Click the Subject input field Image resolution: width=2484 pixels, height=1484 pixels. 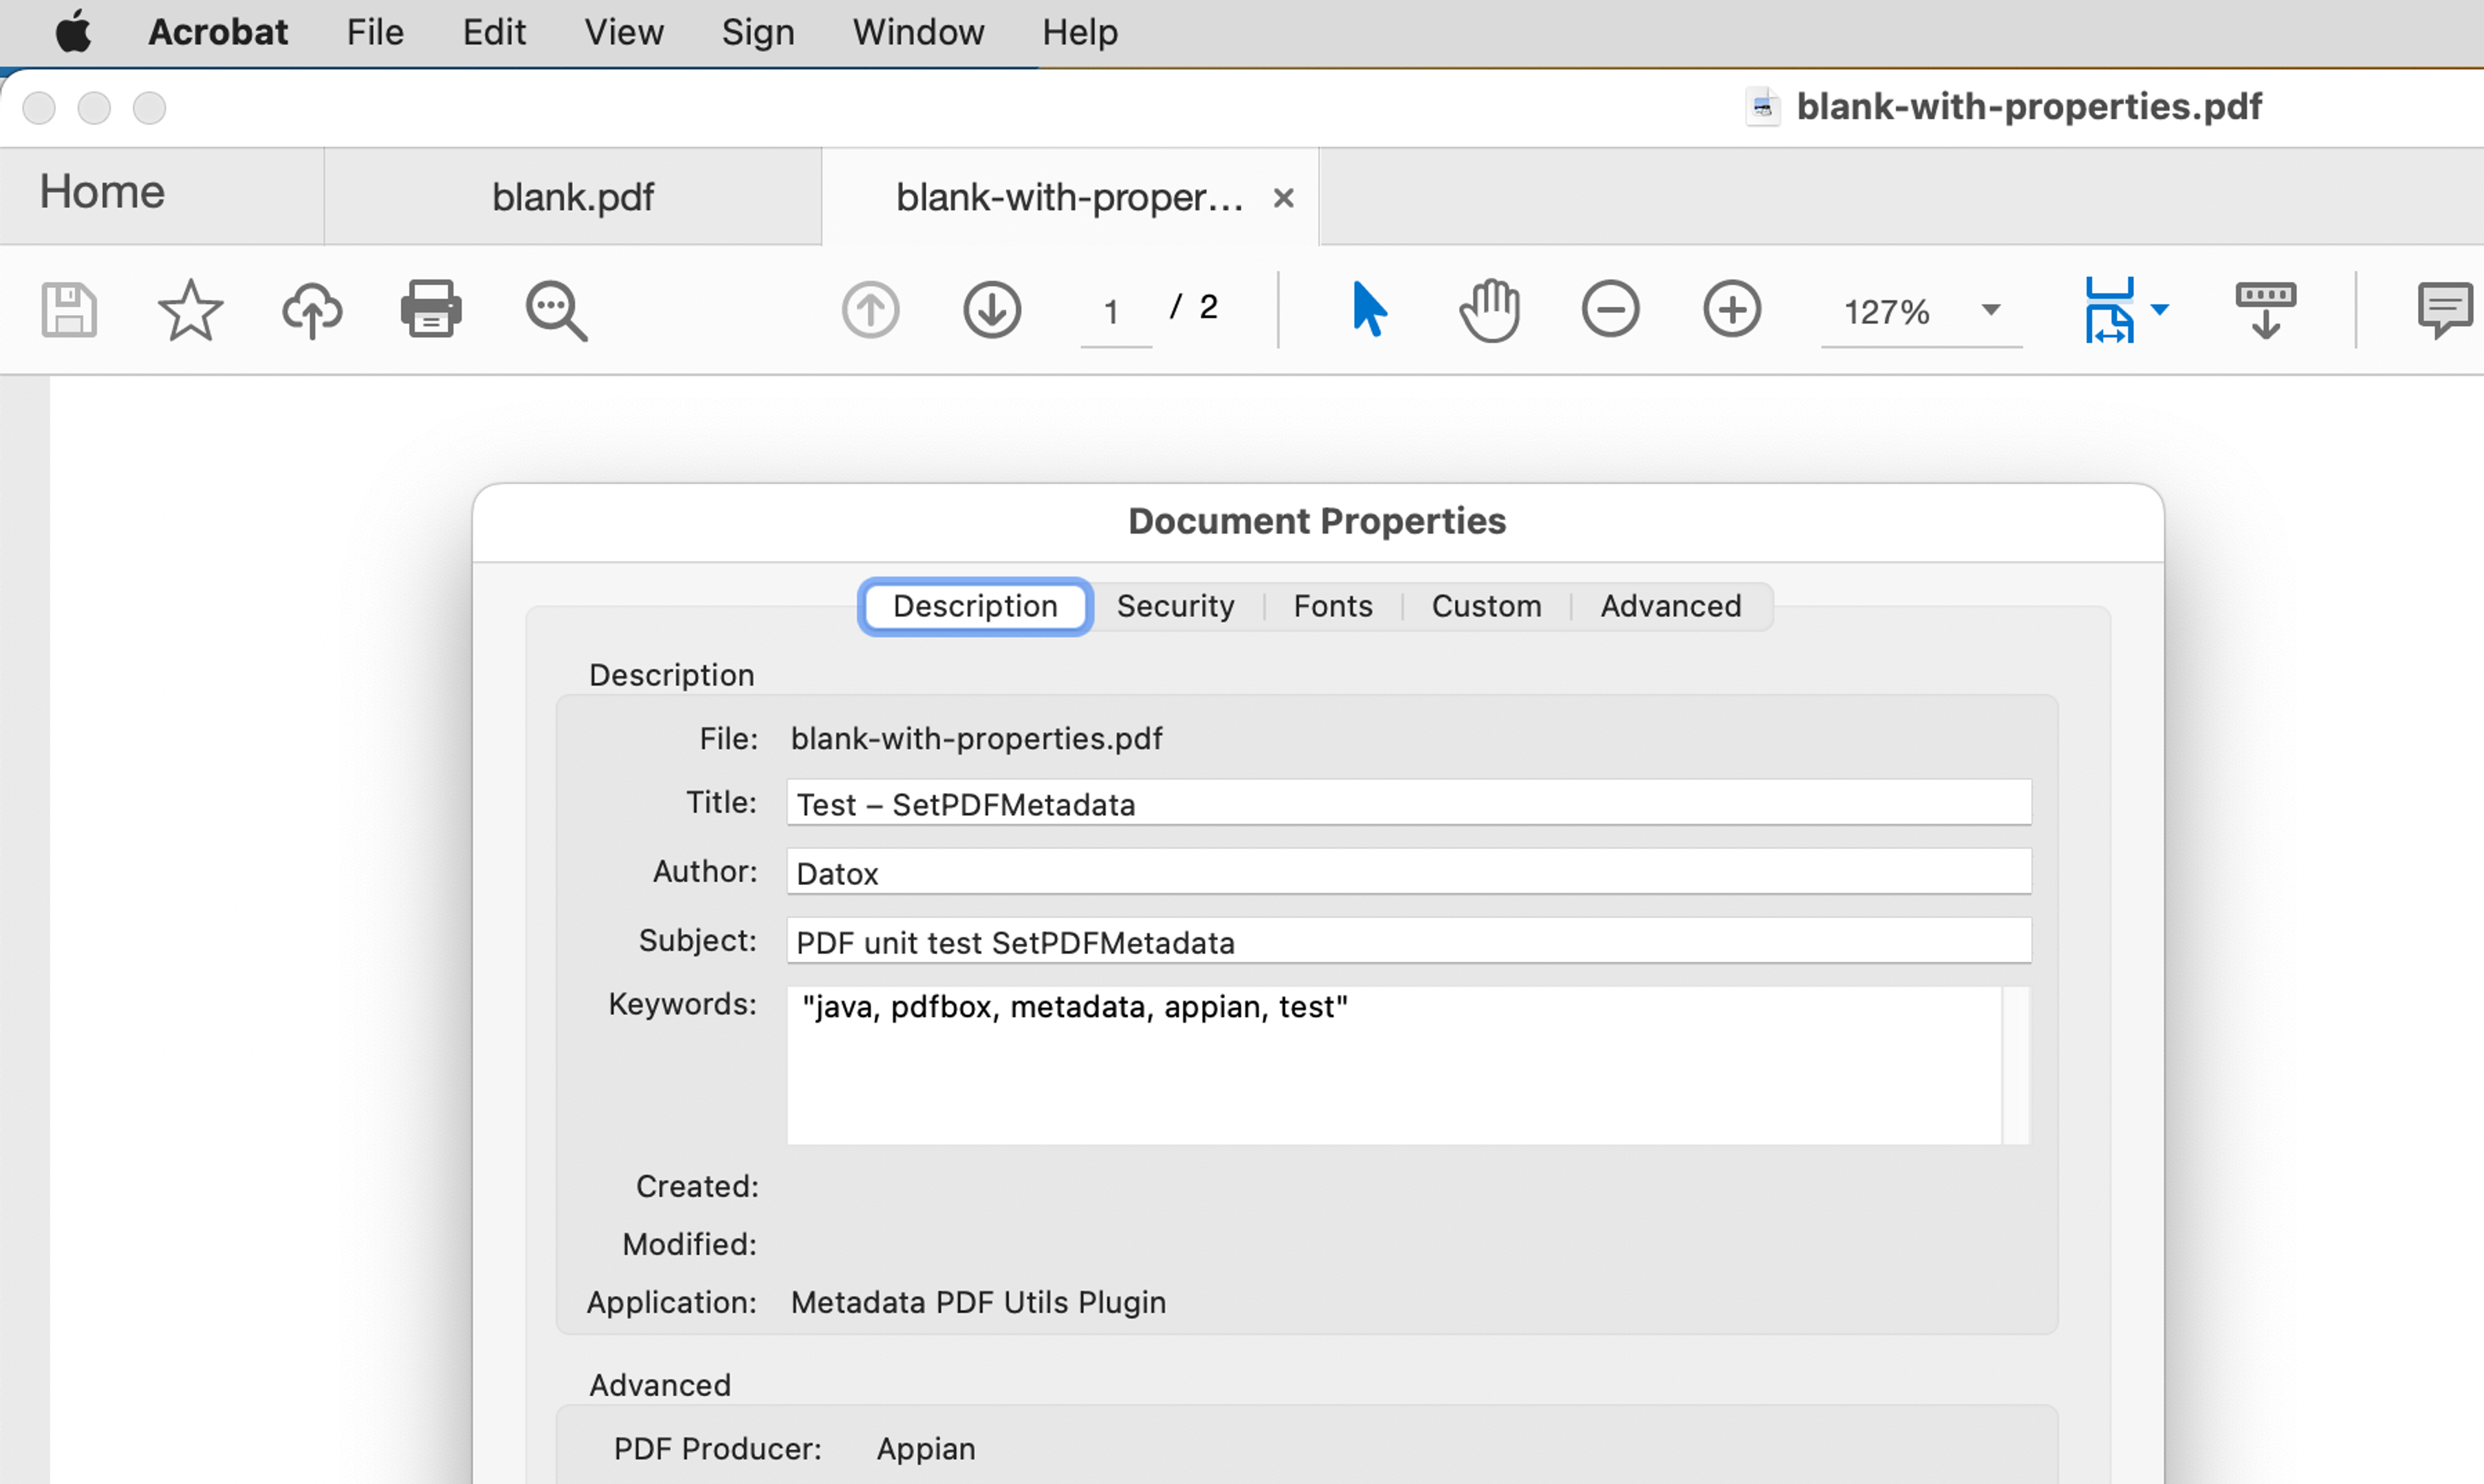pyautogui.click(x=1408, y=941)
